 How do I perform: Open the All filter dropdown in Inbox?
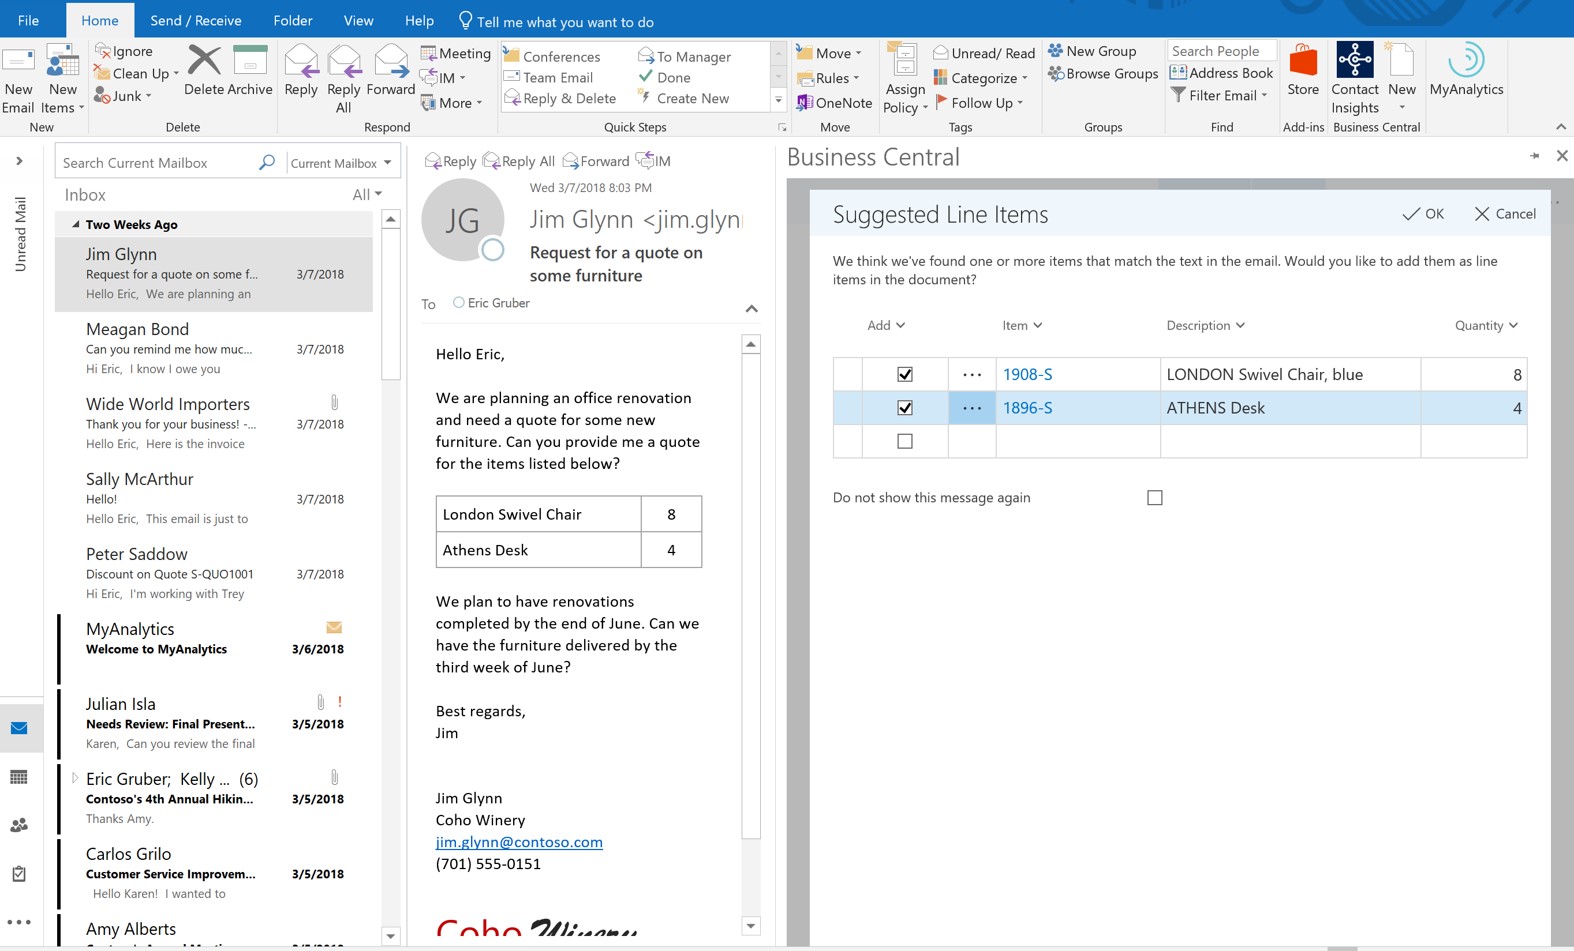[367, 195]
